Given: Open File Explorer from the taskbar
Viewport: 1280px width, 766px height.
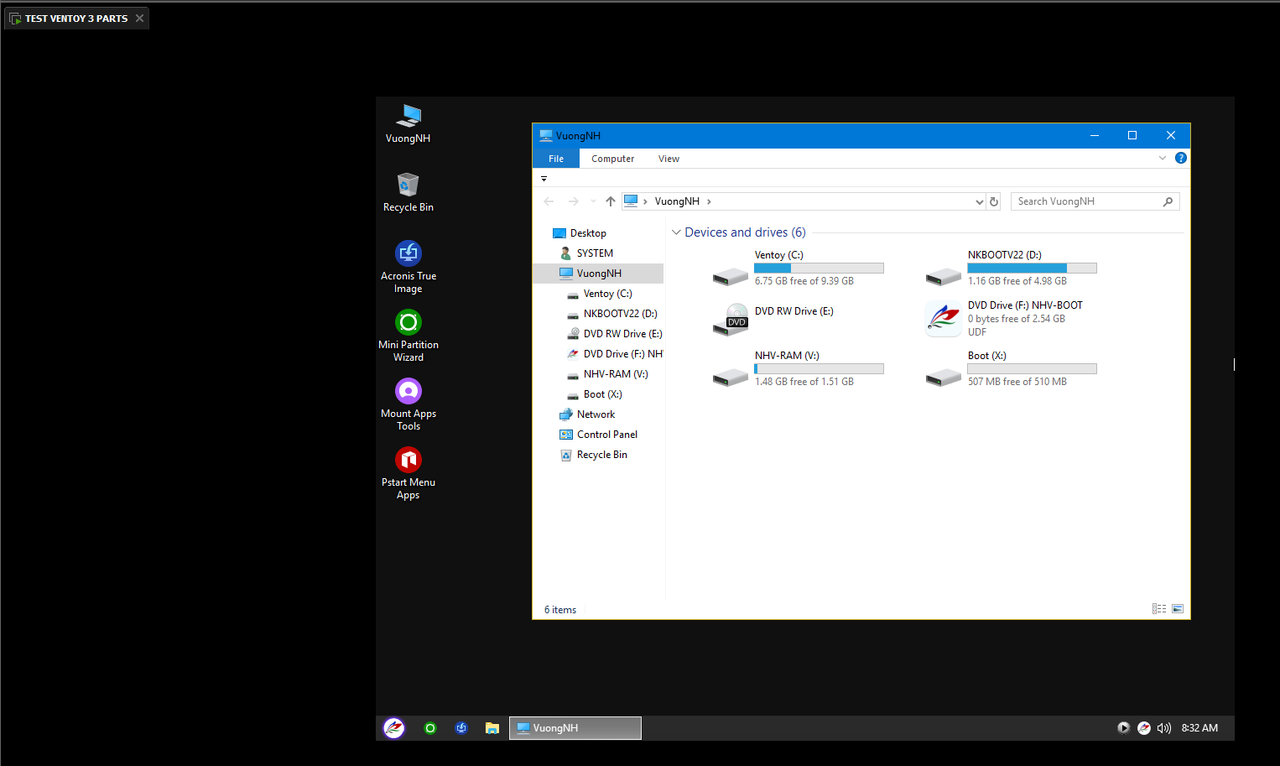Looking at the screenshot, I should 492,728.
